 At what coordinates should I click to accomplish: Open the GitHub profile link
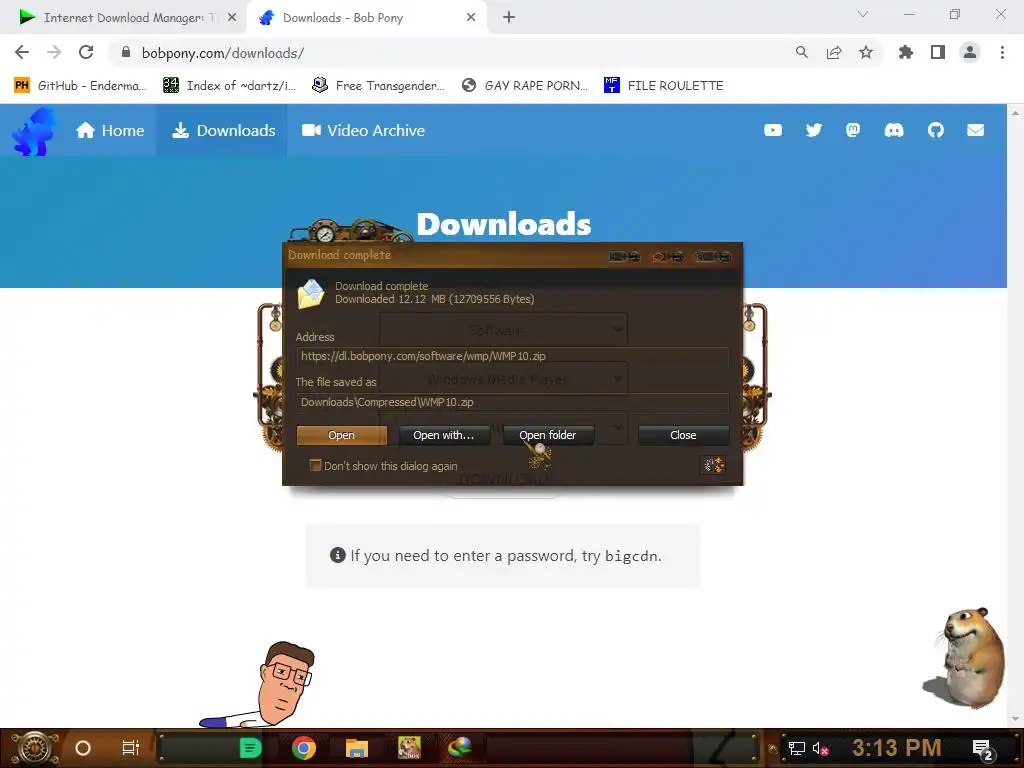tap(936, 131)
